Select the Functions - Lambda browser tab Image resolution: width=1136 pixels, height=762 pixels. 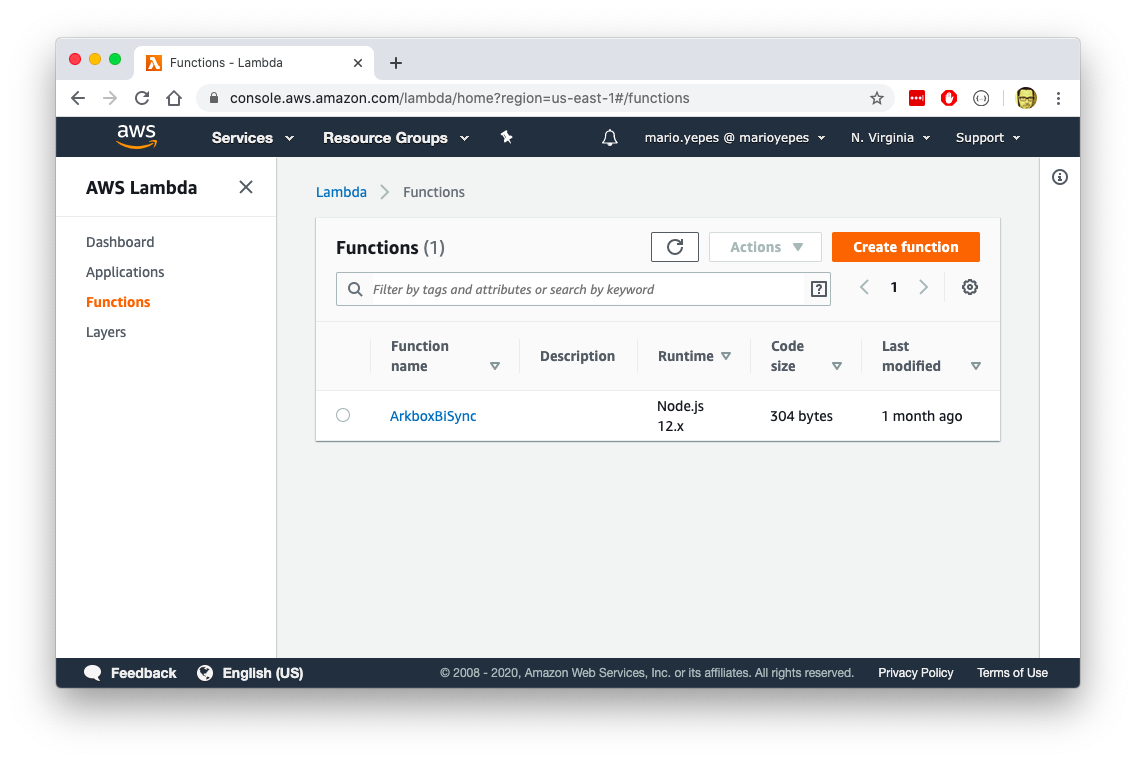tap(254, 63)
